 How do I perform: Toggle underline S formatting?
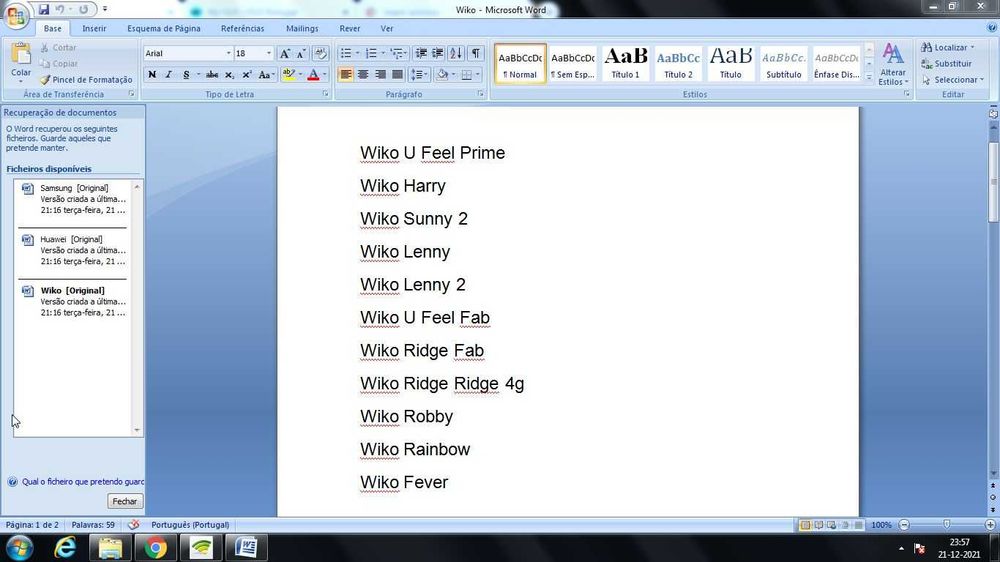(186, 75)
